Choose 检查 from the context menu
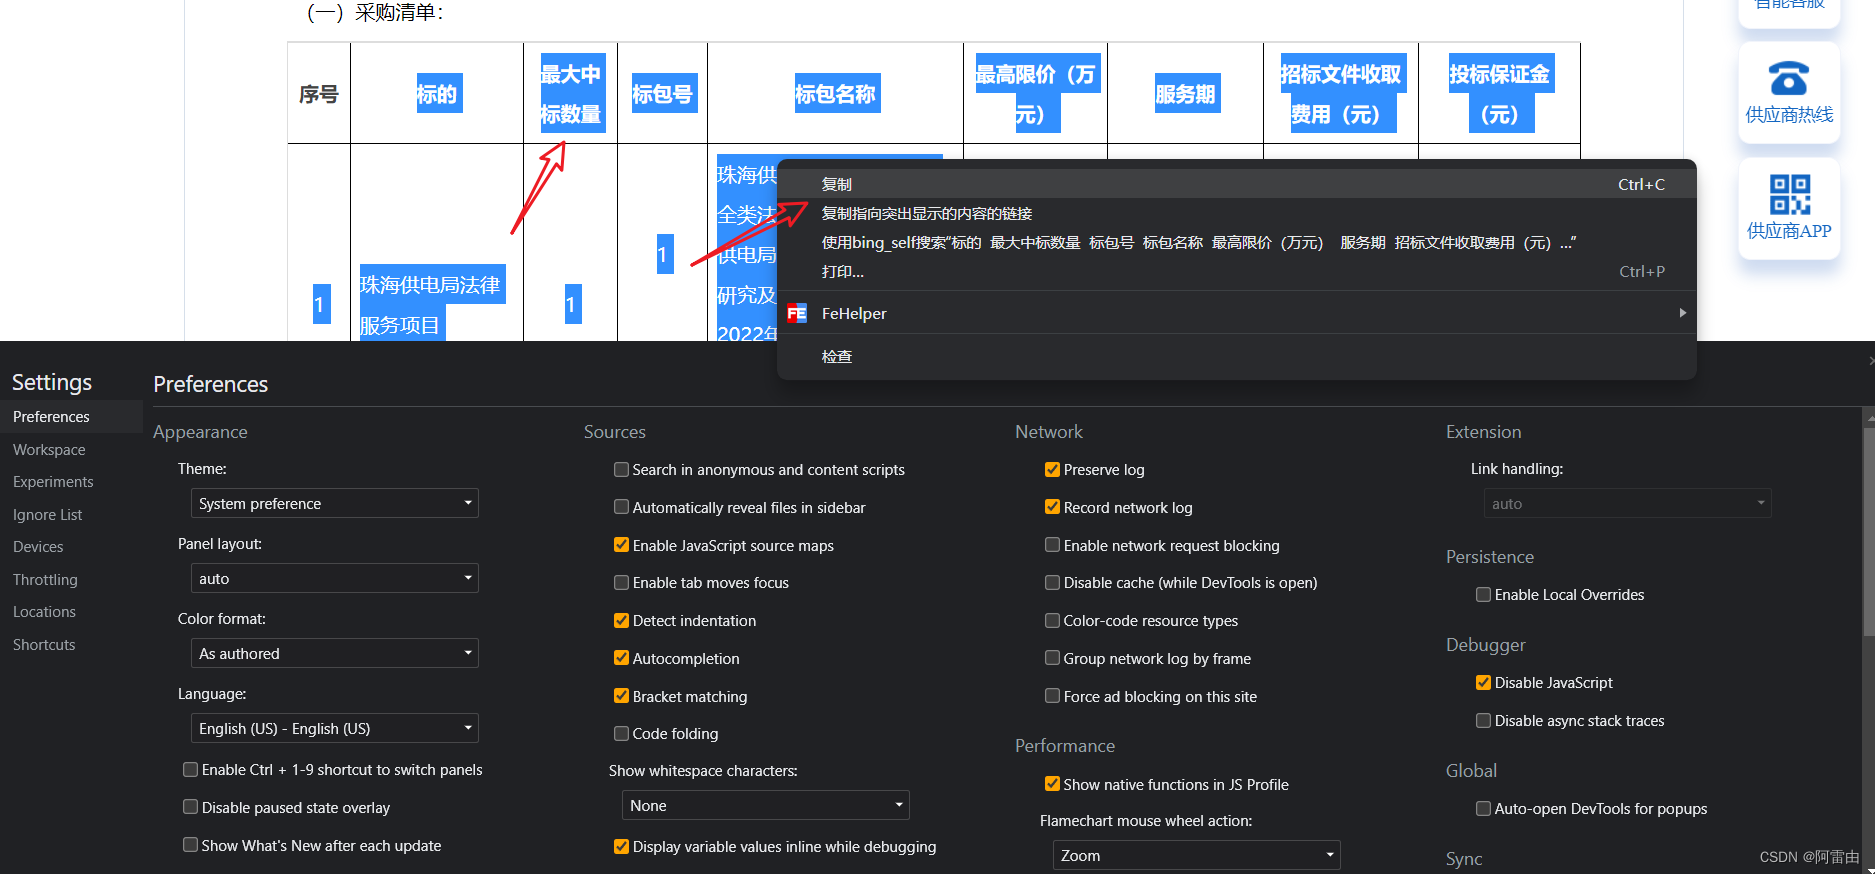1875x874 pixels. [1237, 356]
